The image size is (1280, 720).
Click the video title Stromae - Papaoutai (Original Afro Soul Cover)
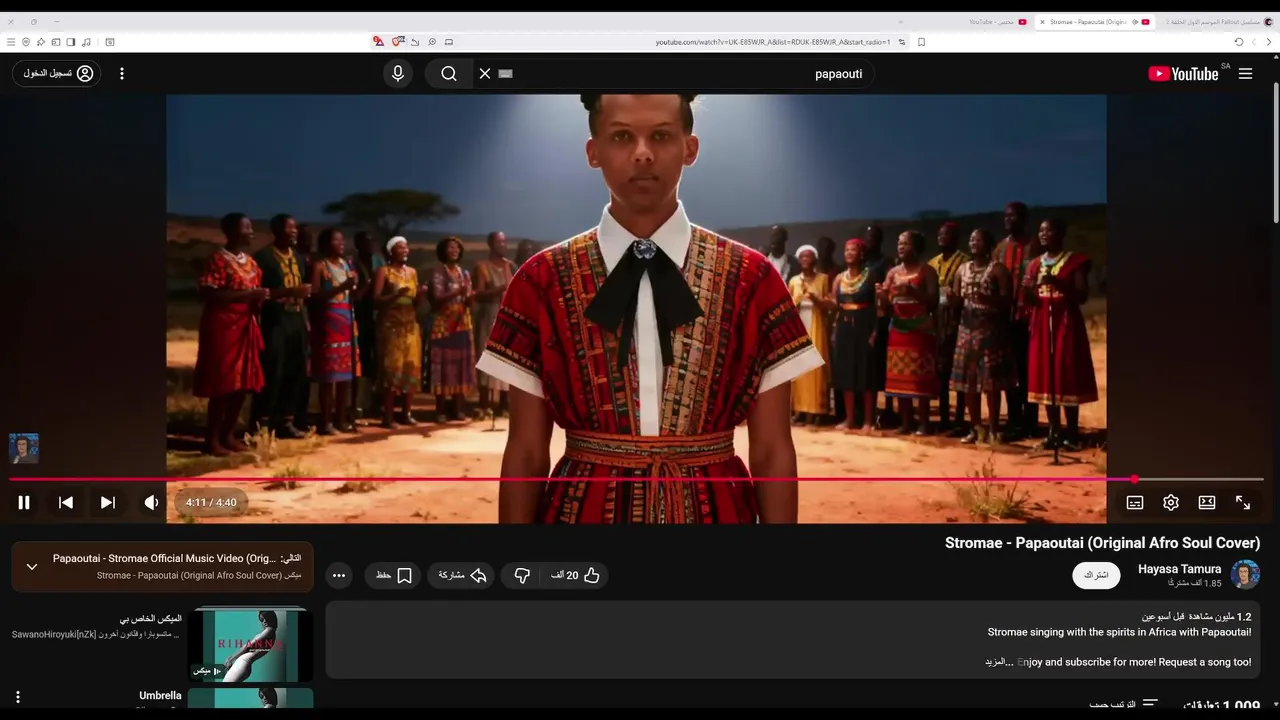1102,543
